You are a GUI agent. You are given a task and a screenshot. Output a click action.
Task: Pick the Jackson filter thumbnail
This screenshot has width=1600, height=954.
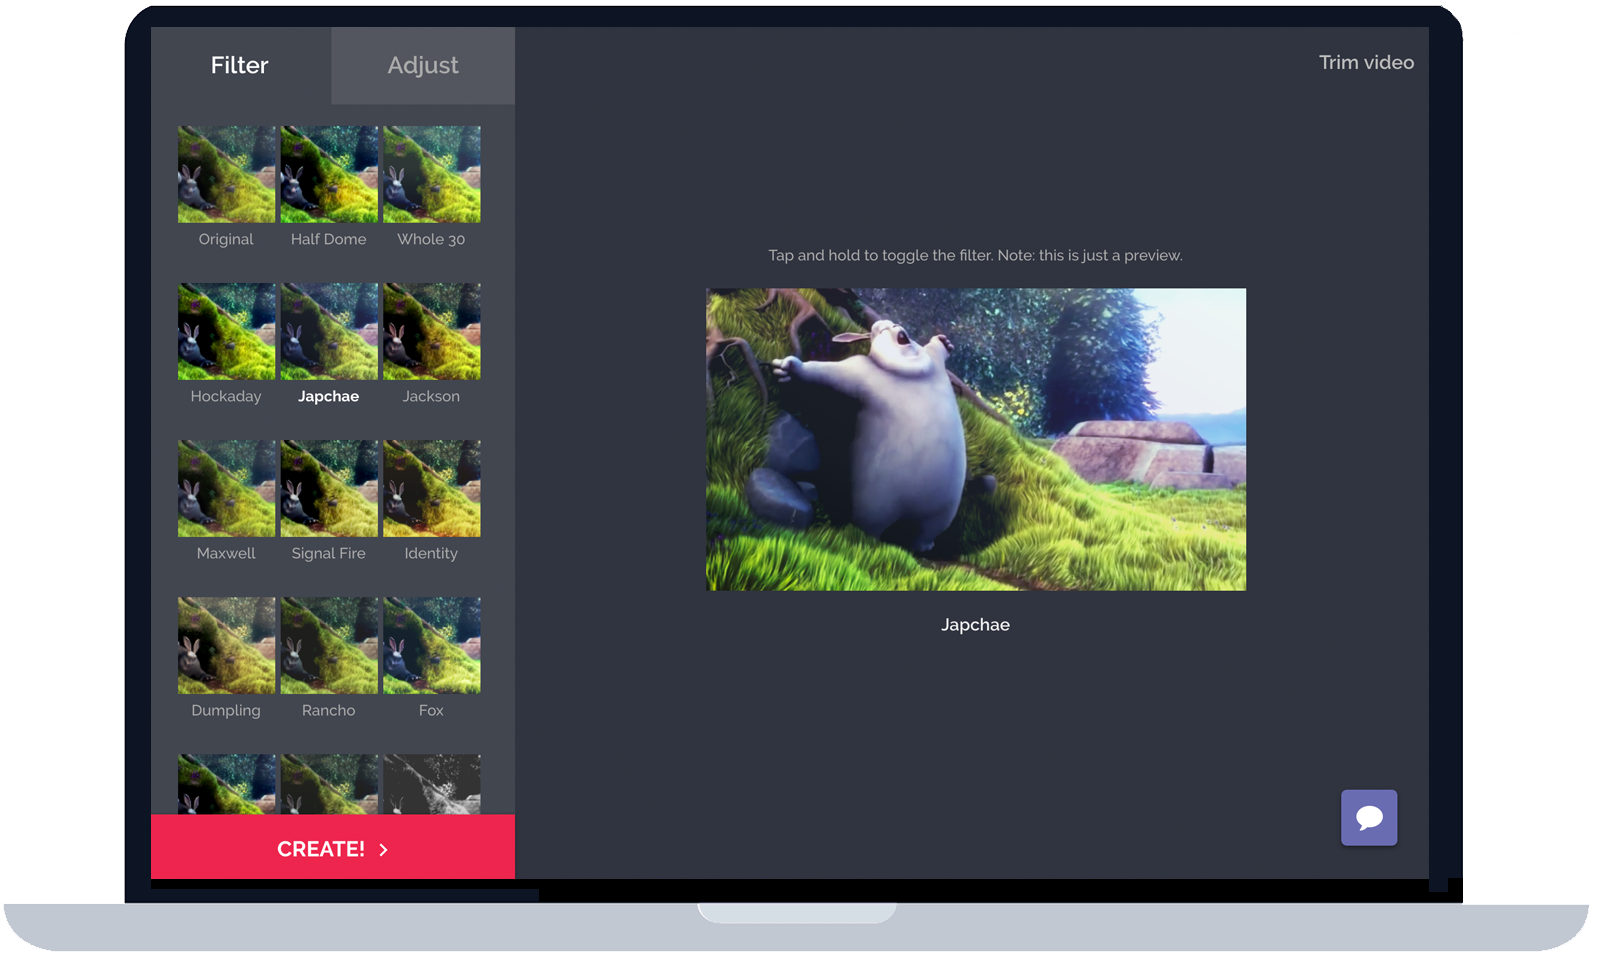point(431,332)
